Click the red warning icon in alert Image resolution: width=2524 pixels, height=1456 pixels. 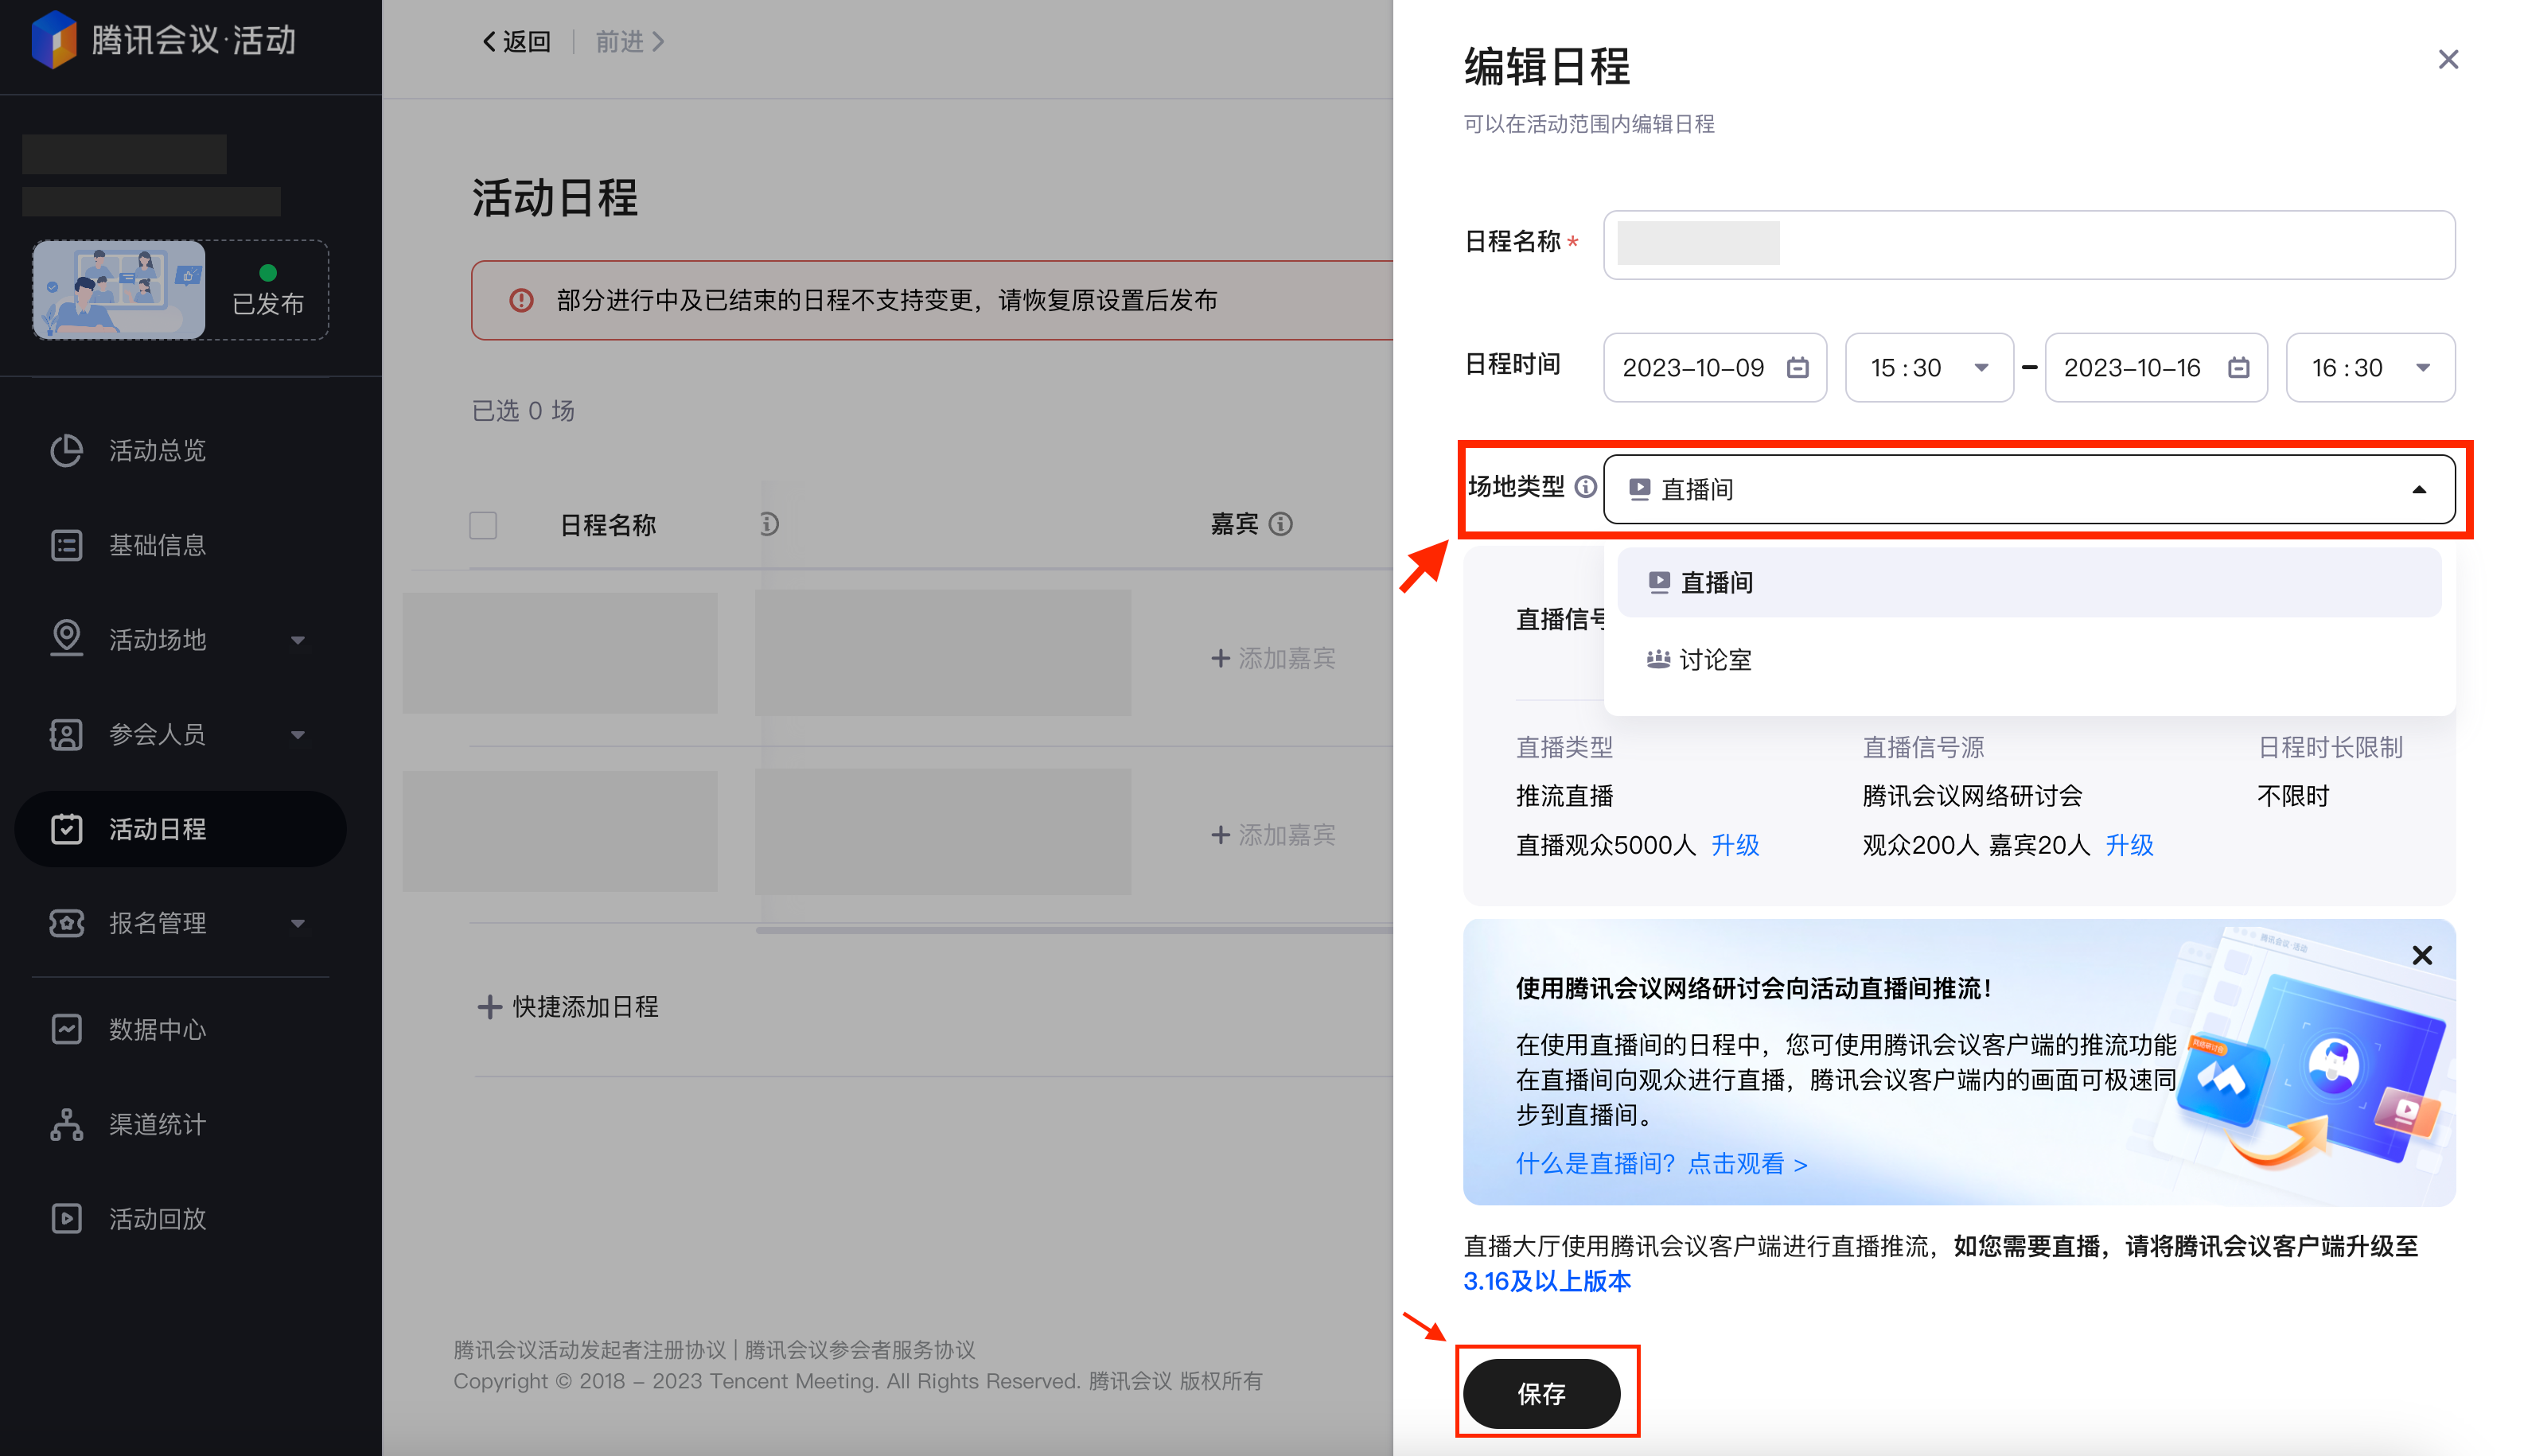[x=521, y=300]
